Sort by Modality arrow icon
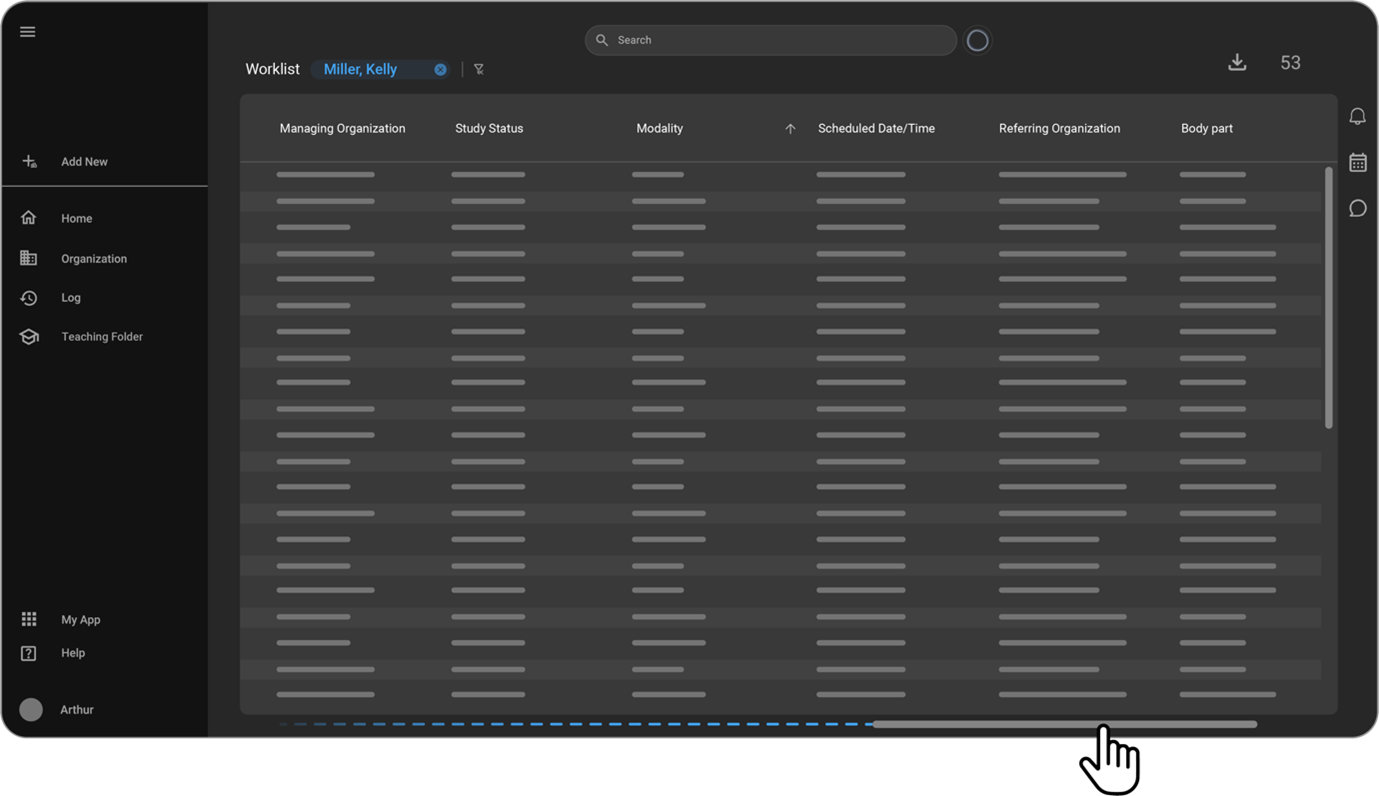The width and height of the screenshot is (1379, 796). [x=790, y=128]
